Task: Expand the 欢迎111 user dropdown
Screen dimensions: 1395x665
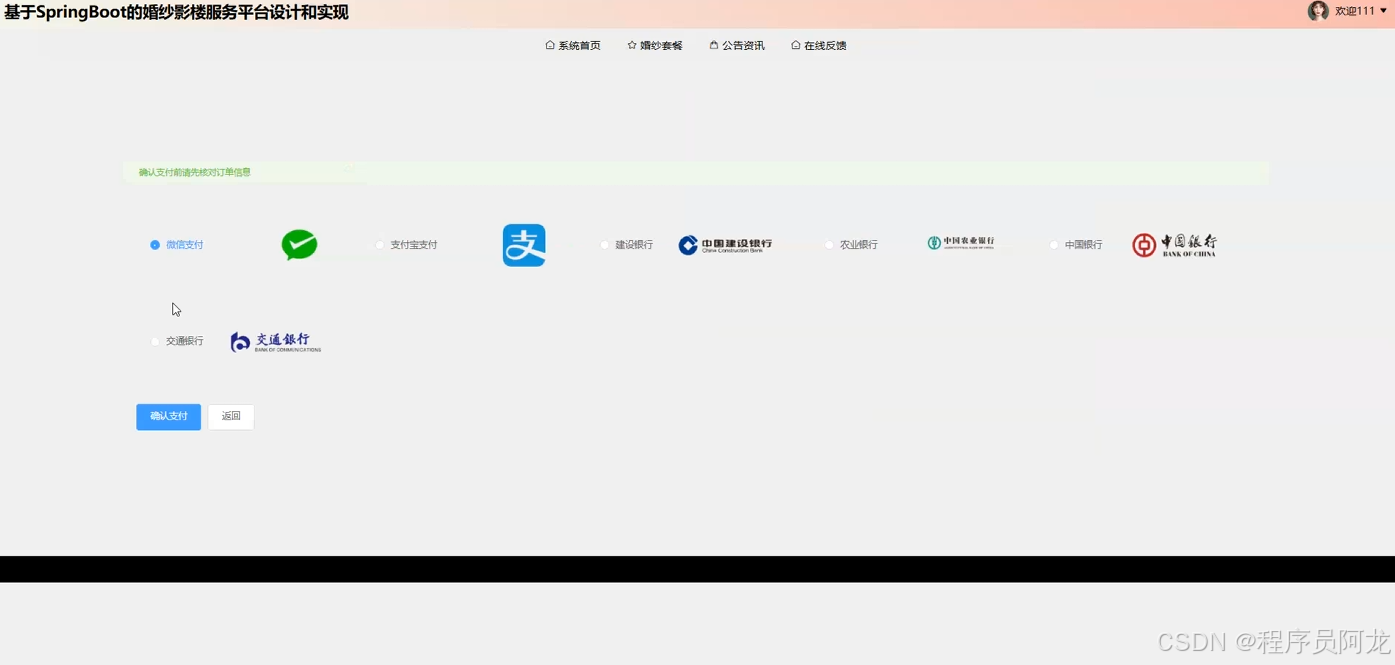Action: click(x=1361, y=11)
